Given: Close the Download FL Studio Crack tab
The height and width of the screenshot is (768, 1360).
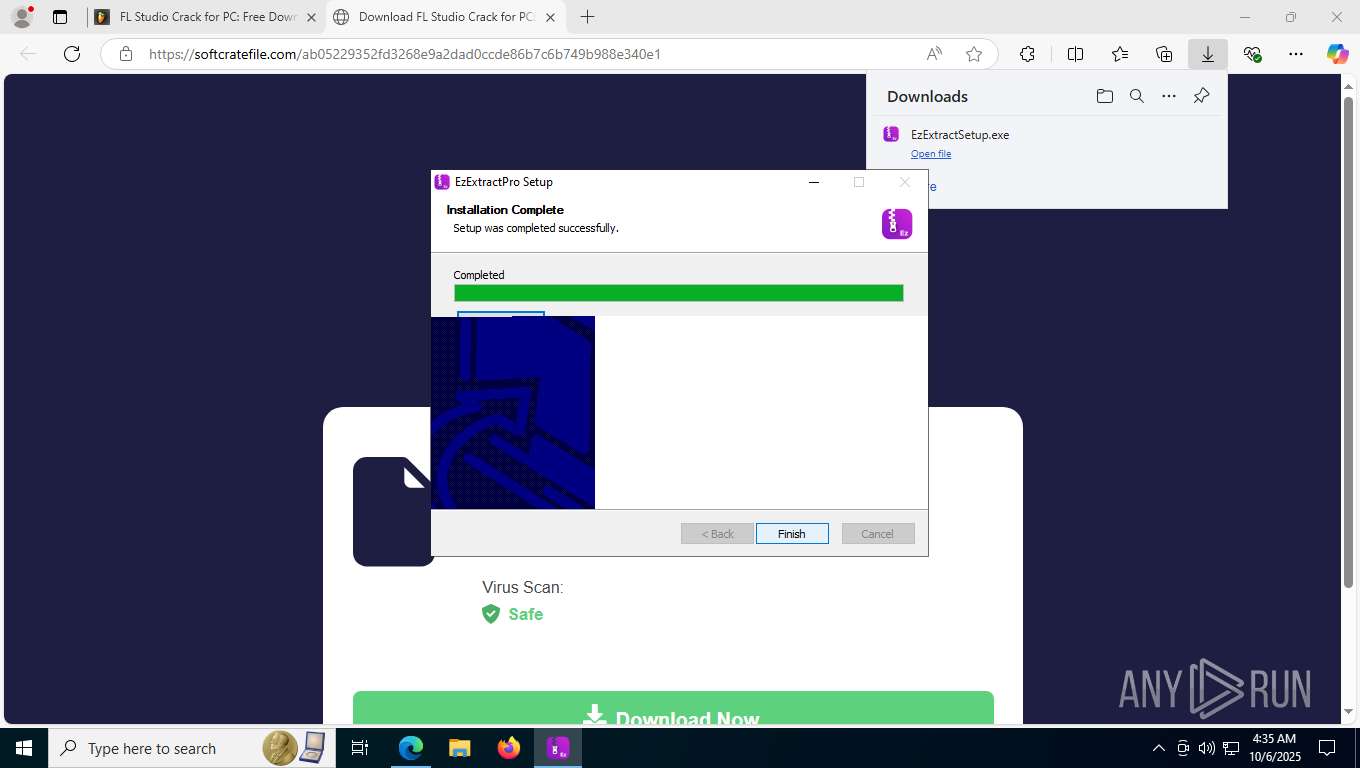Looking at the screenshot, I should (x=550, y=17).
